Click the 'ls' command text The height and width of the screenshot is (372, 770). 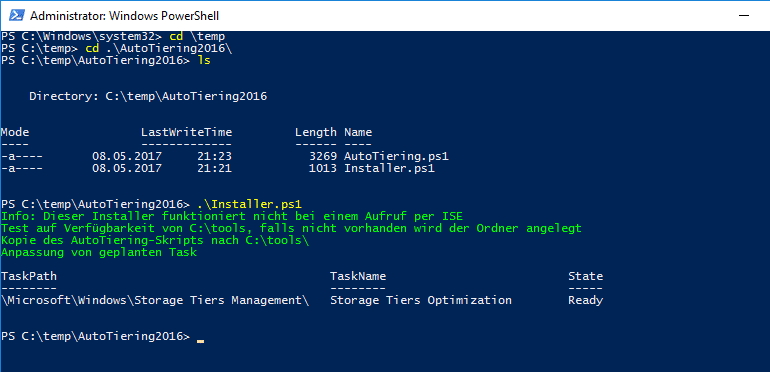(x=204, y=60)
